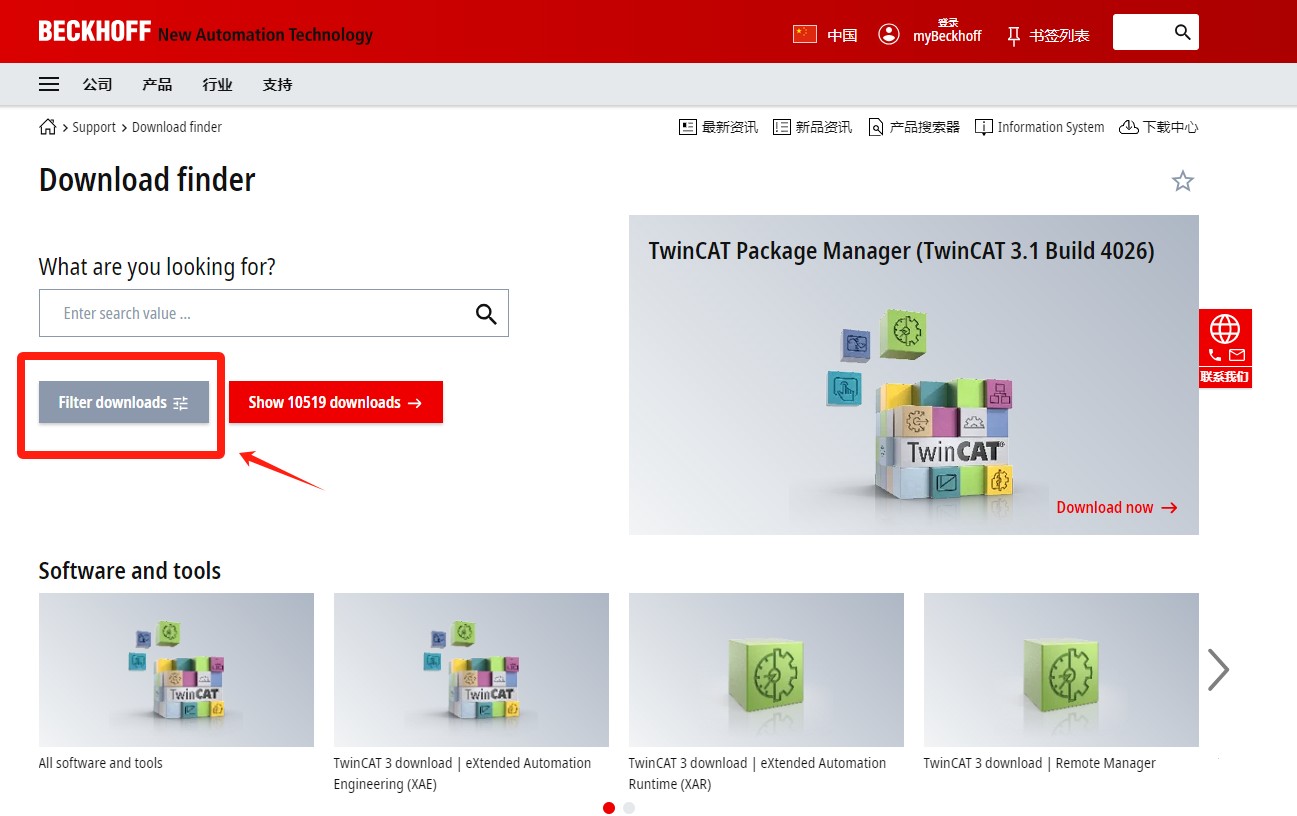Screen dimensions: 1297x816
Task: Click the 新品资讯 list icon
Action: 782,127
